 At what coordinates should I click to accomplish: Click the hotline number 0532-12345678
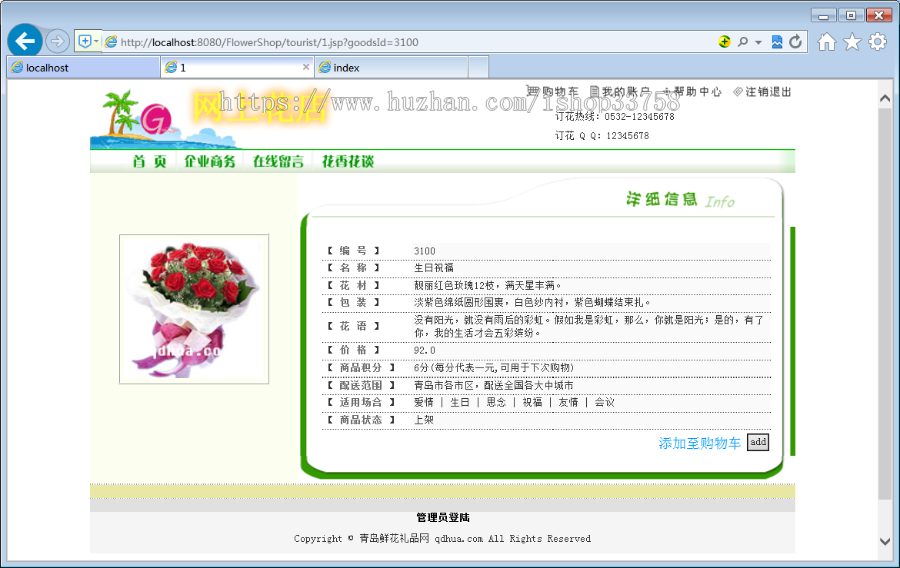[x=639, y=116]
